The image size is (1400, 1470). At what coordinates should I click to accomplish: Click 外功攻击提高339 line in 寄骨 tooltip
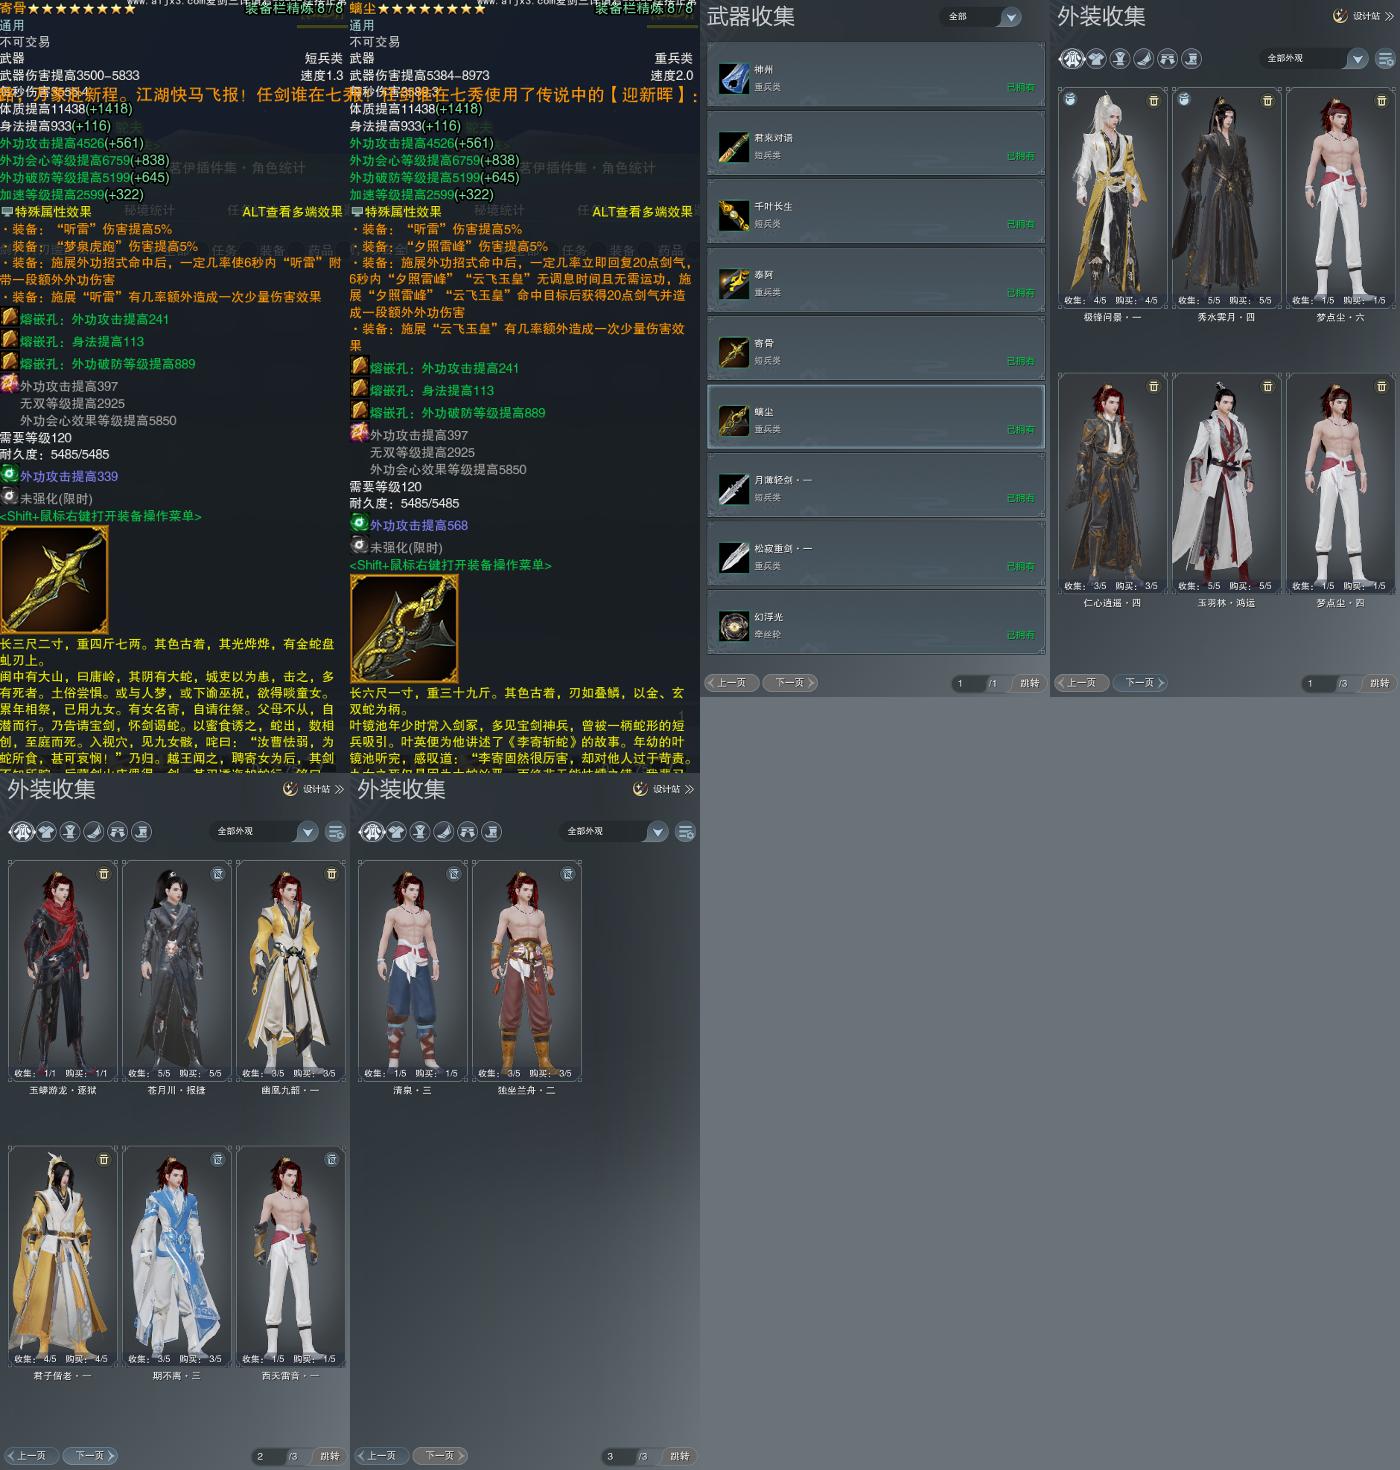click(x=69, y=476)
